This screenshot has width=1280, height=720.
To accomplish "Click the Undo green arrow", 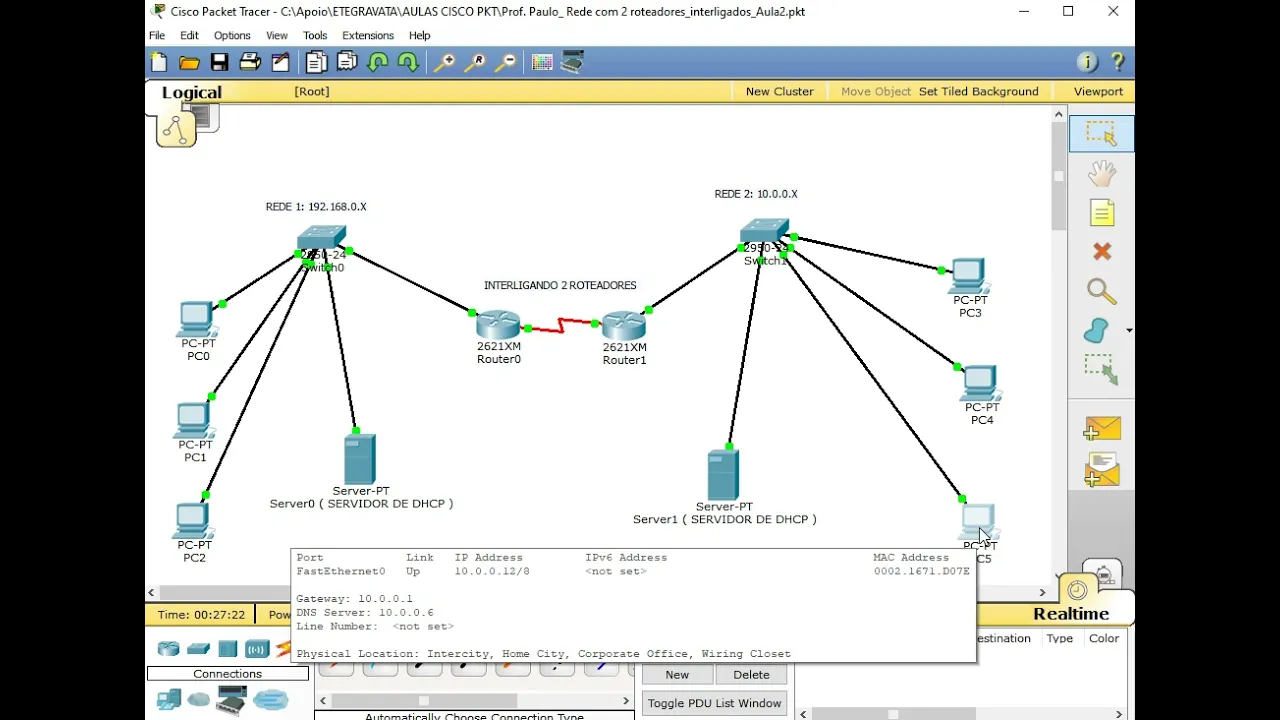I will [377, 63].
